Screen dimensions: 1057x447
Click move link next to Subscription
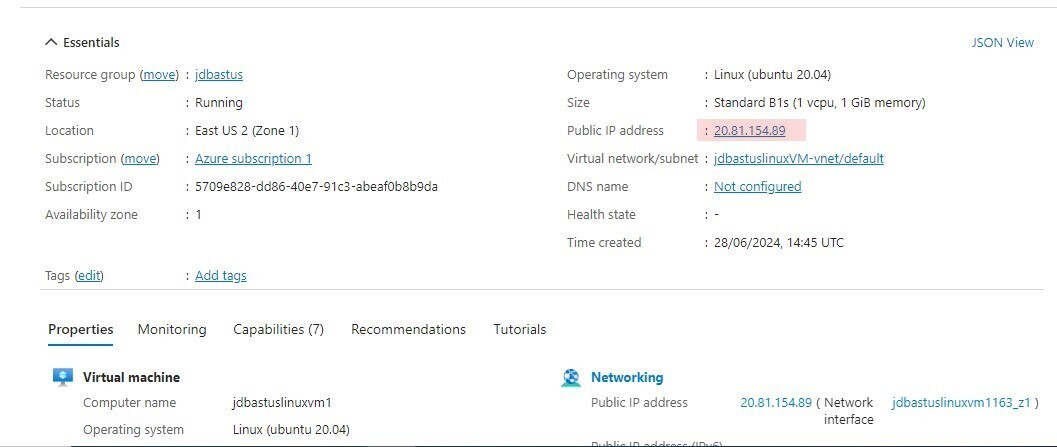(x=141, y=159)
